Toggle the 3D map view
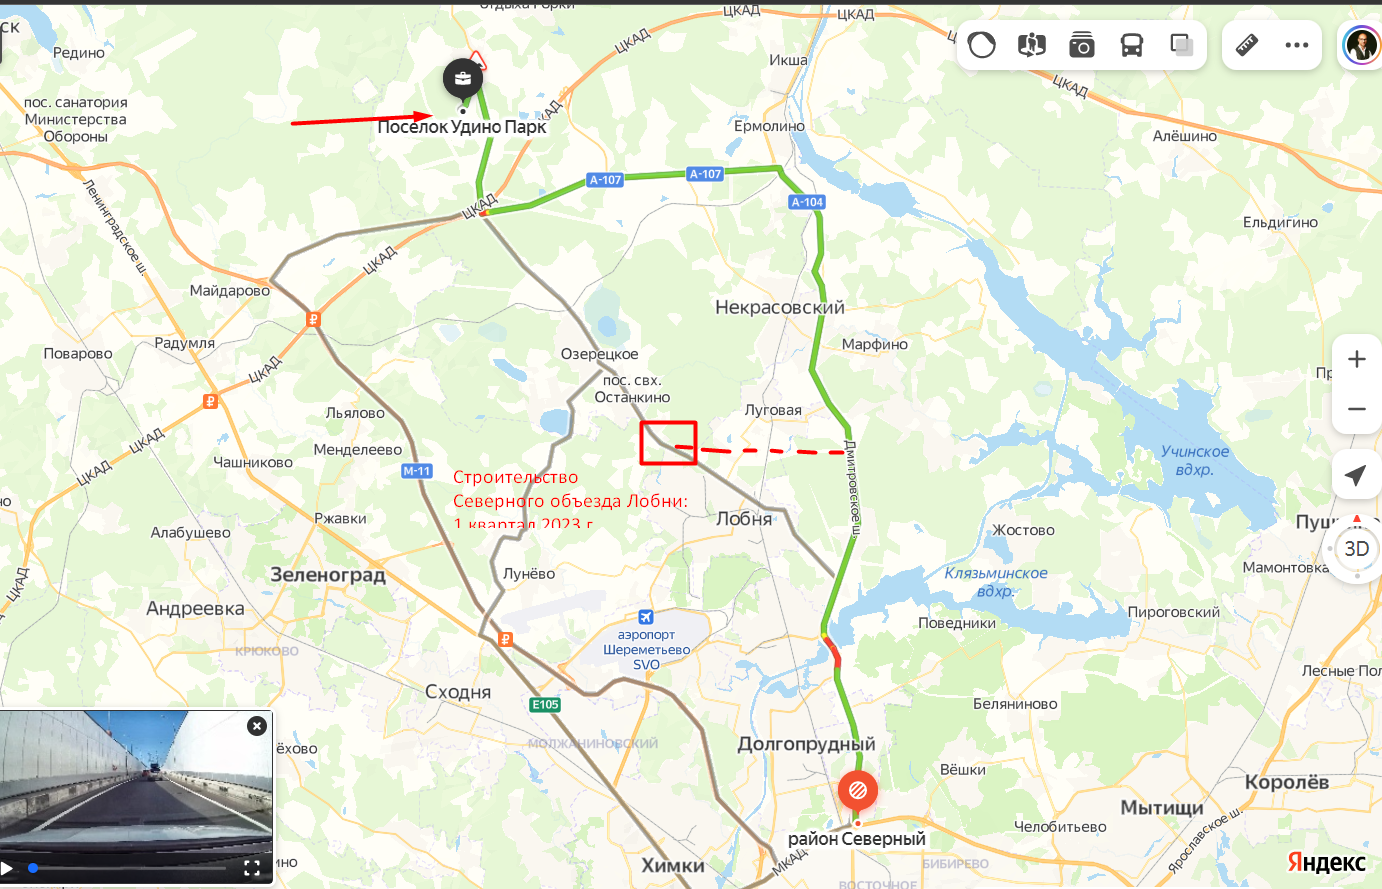Viewport: 1382px width, 889px height. [x=1357, y=548]
